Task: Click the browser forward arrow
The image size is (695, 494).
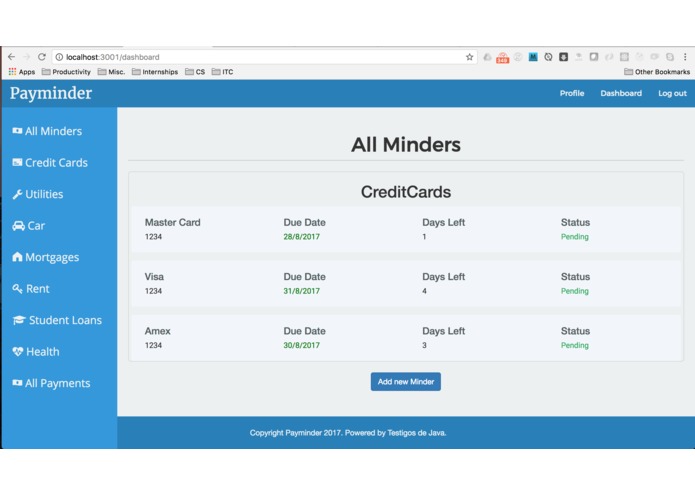Action: (27, 57)
